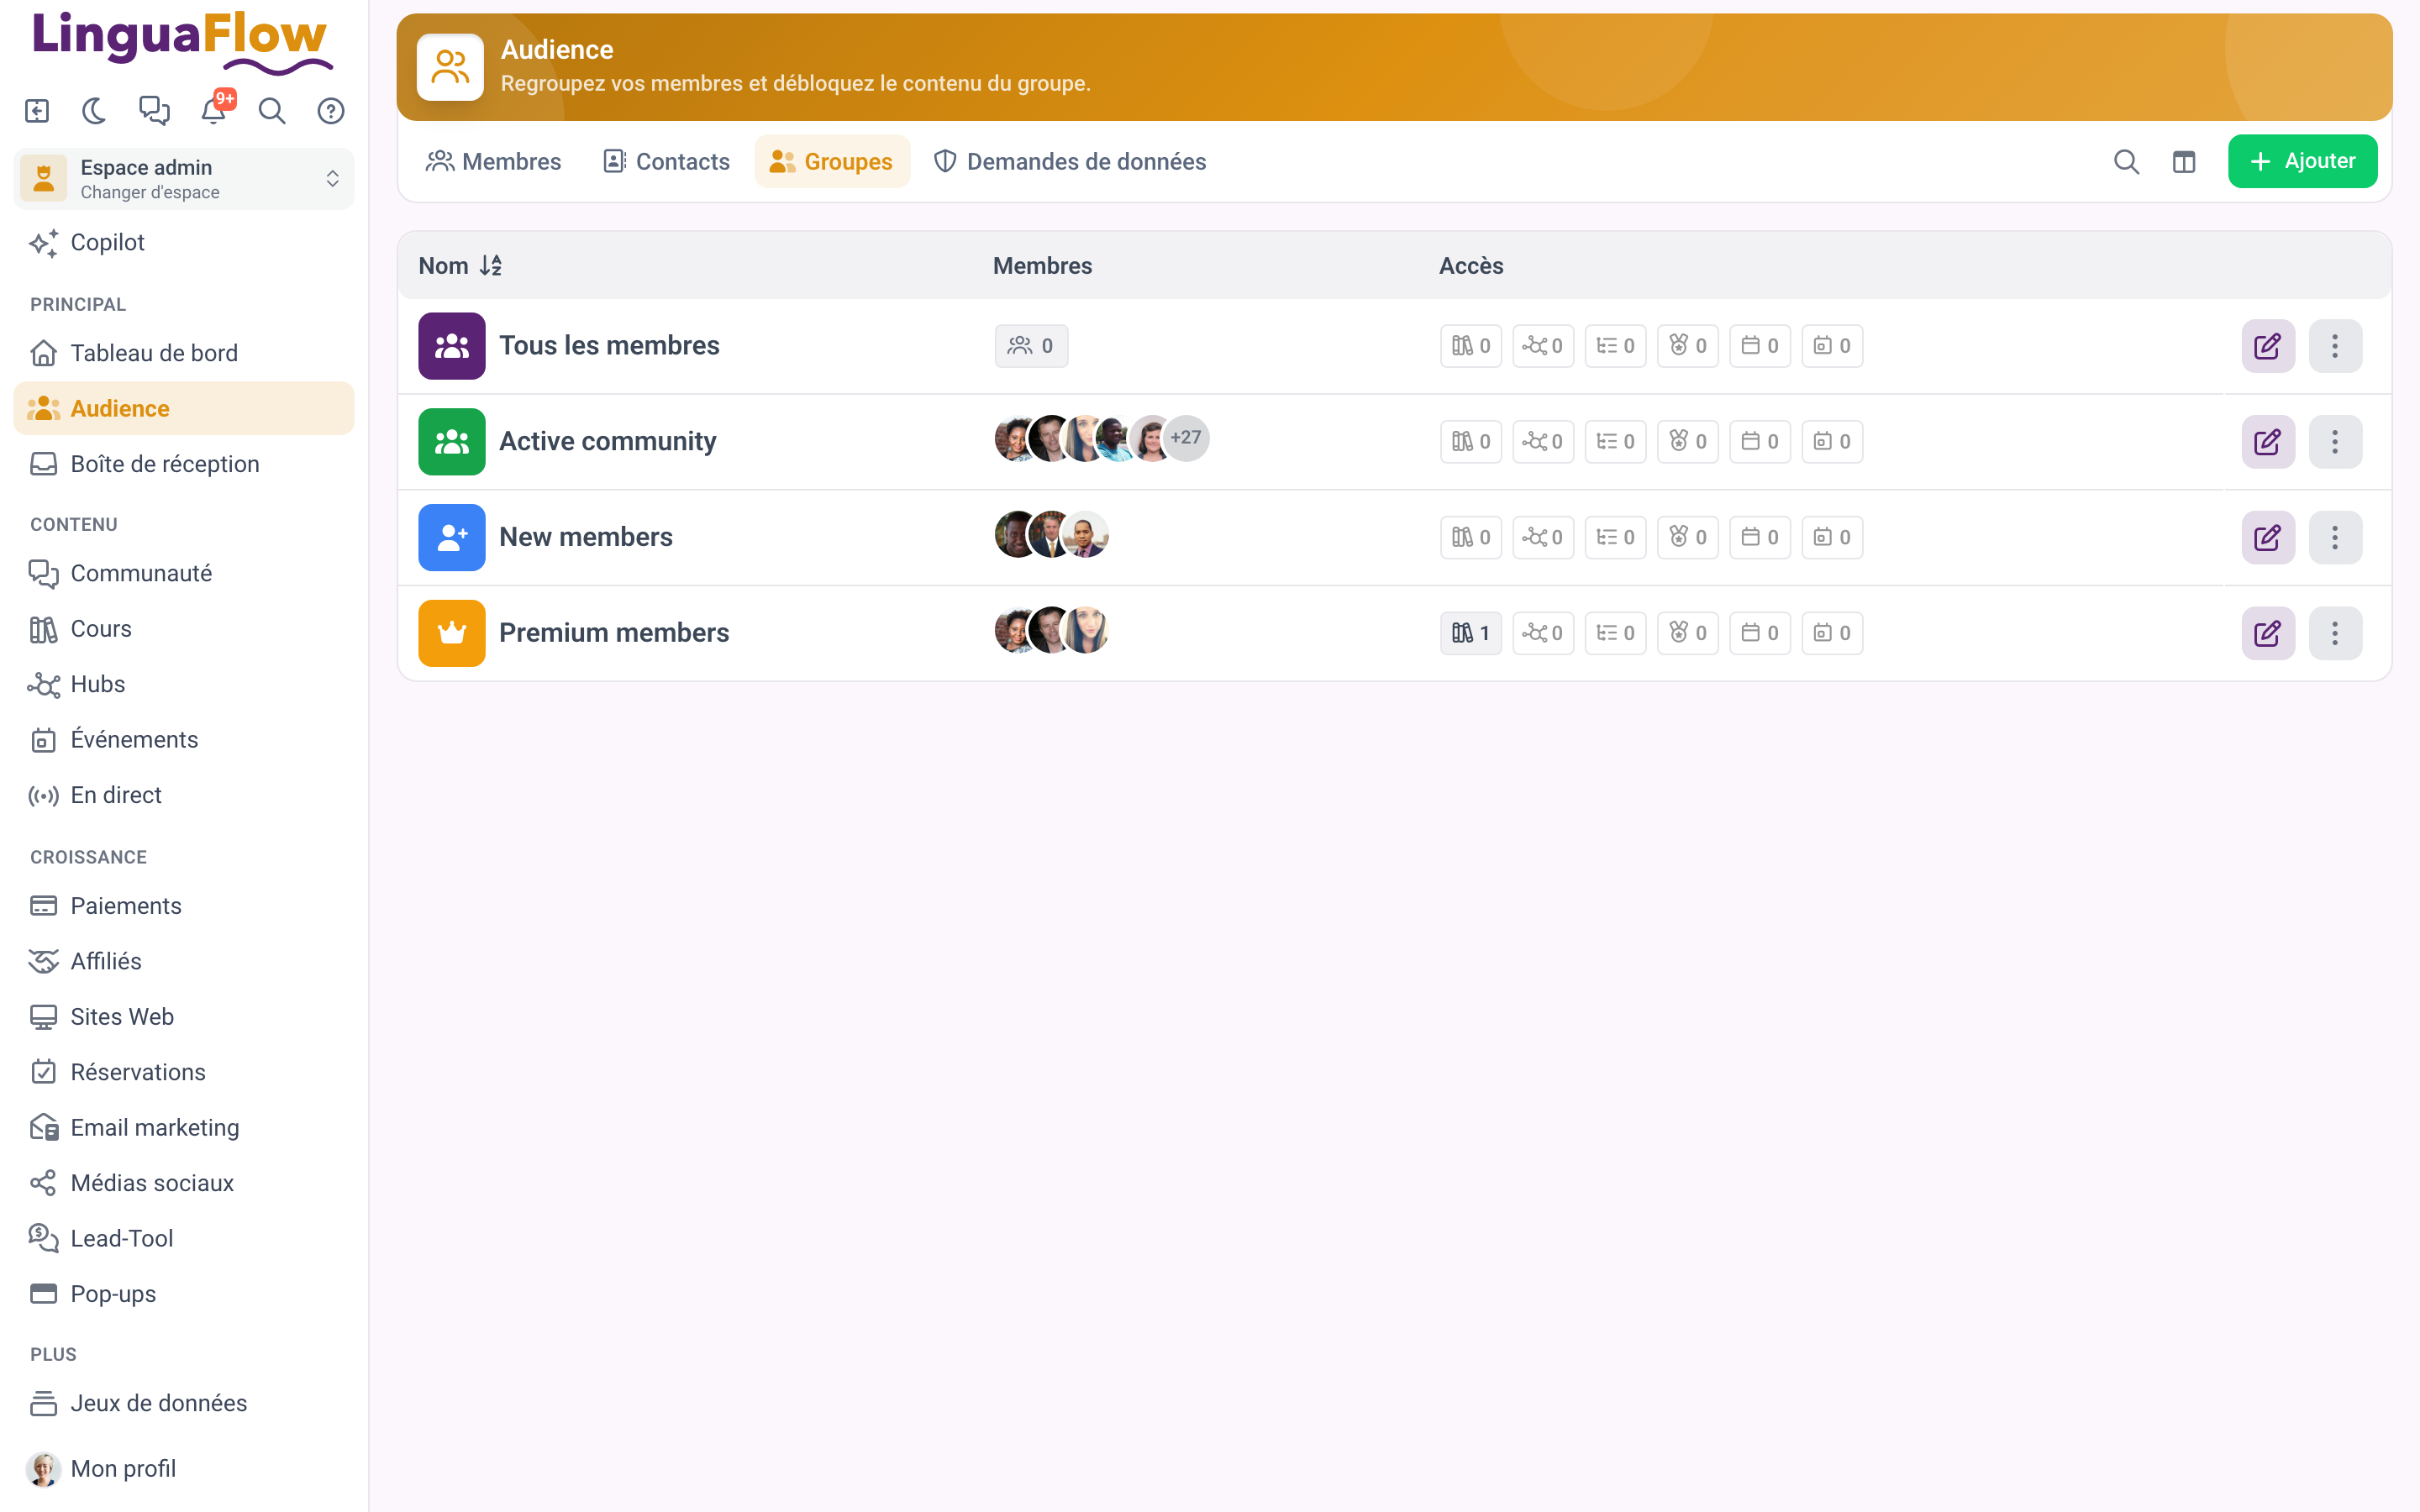2420x1512 pixels.
Task: Open Boîte de réception
Action: point(184,464)
